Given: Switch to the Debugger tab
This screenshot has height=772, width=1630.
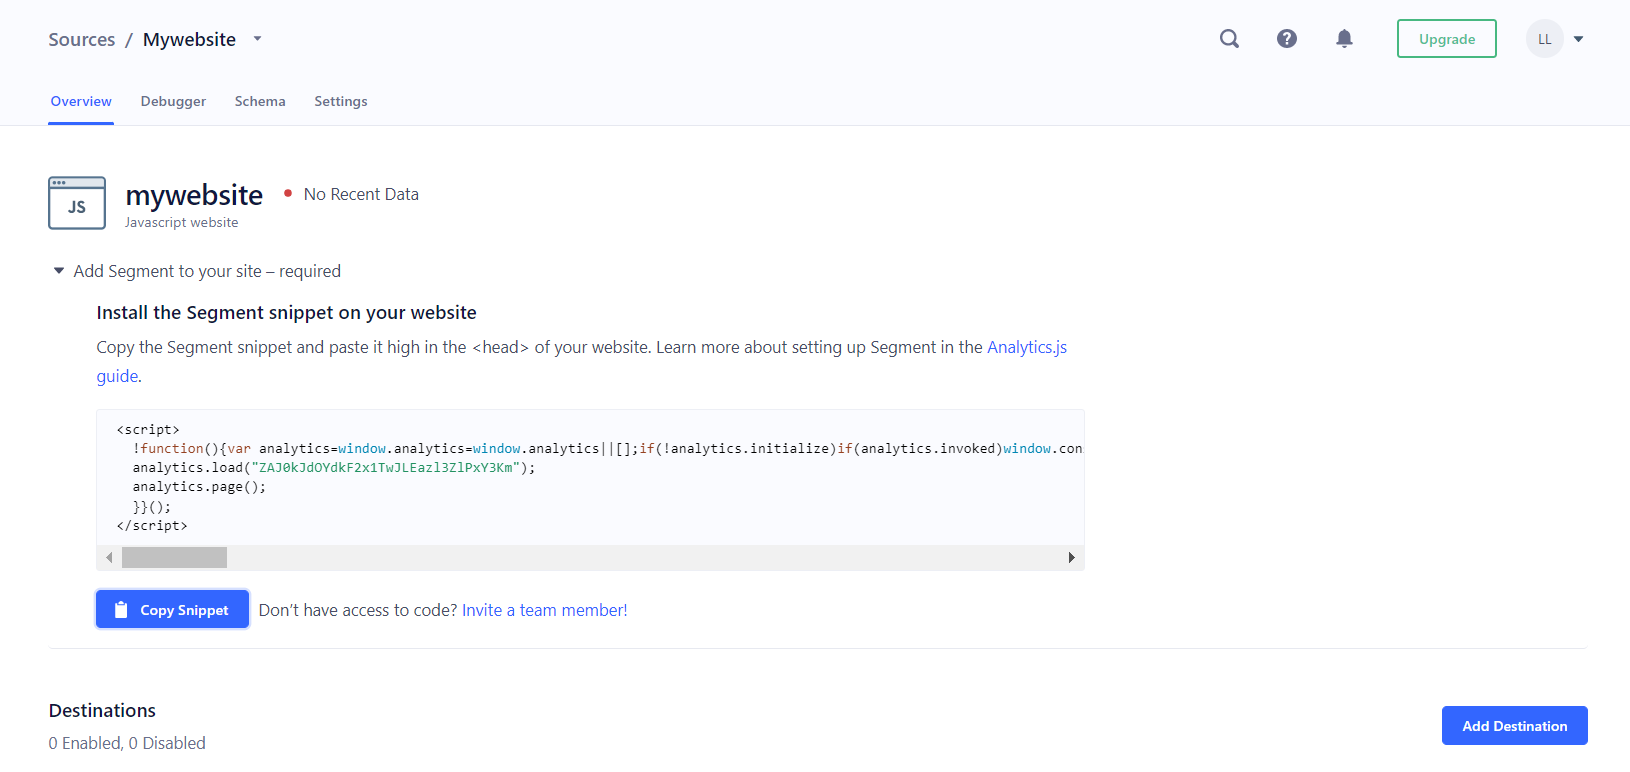Looking at the screenshot, I should click(173, 101).
